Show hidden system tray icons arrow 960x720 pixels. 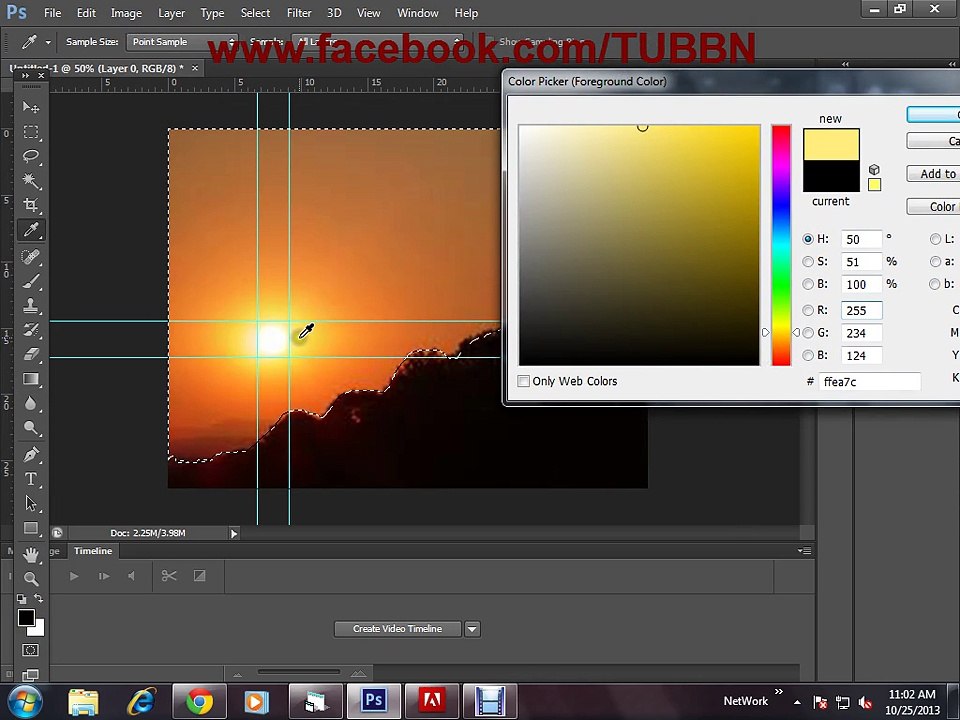coord(797,702)
